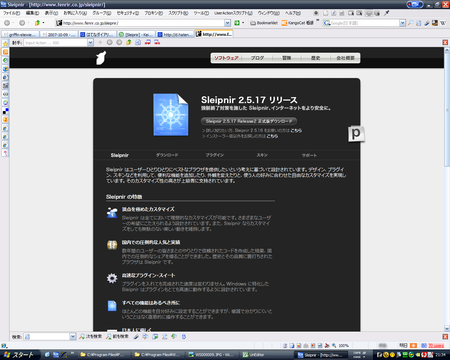The image size is (450, 360).
Task: Click the first red car icon in action toolbar
Action: click(147, 42)
